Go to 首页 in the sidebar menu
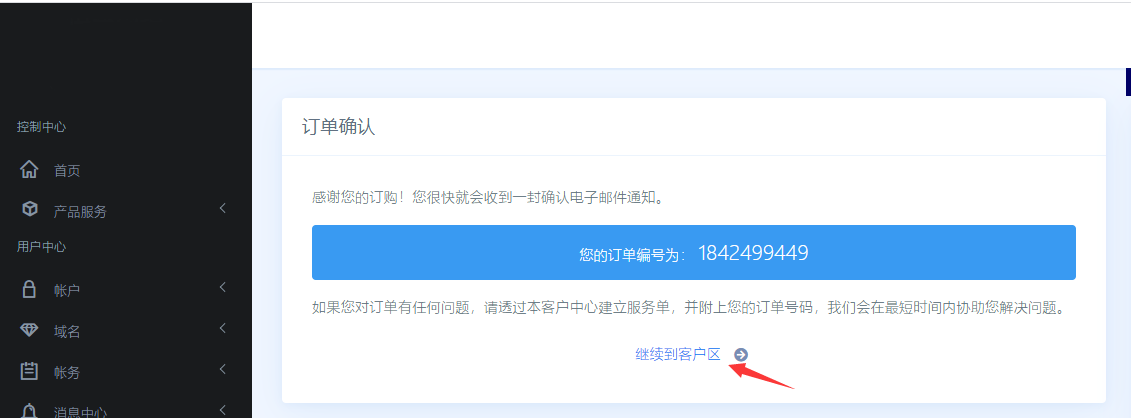Screen dimensions: 1131x418 67,171
